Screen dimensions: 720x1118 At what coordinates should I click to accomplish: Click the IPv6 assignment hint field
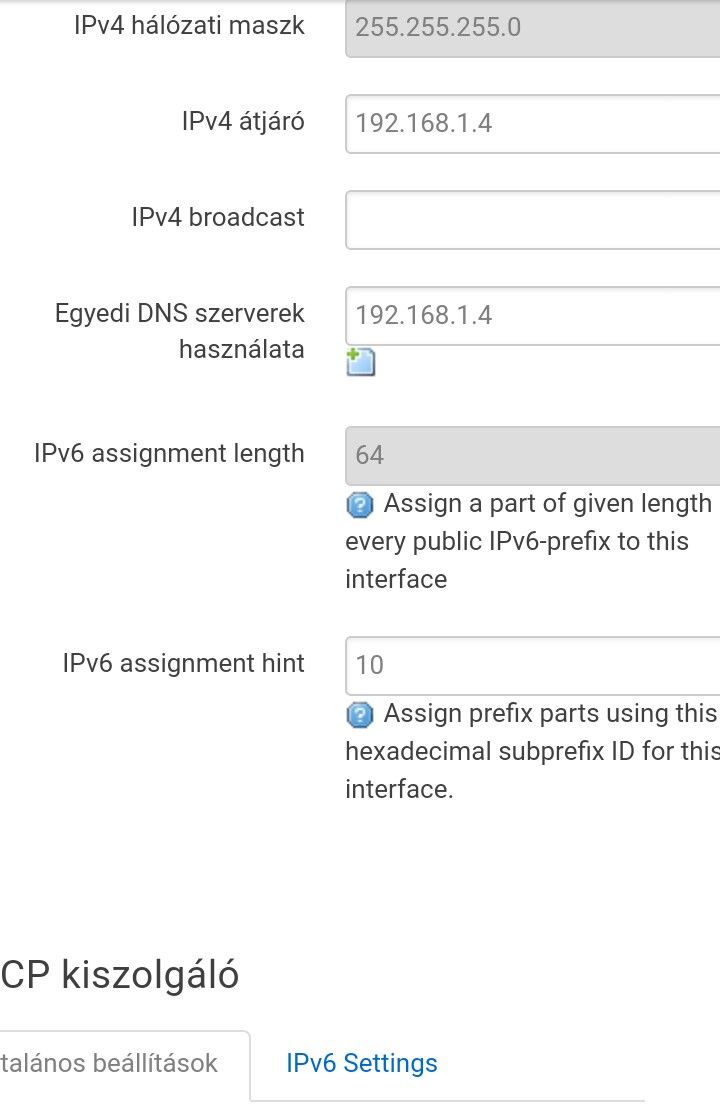pyautogui.click(x=533, y=666)
